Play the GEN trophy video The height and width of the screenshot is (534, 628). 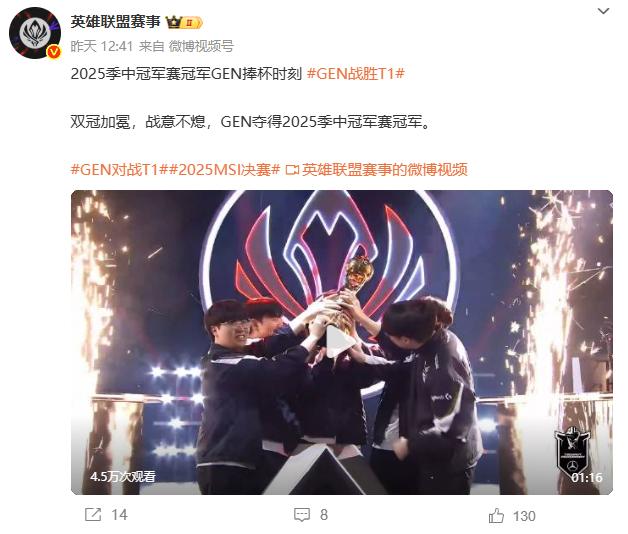tap(342, 342)
